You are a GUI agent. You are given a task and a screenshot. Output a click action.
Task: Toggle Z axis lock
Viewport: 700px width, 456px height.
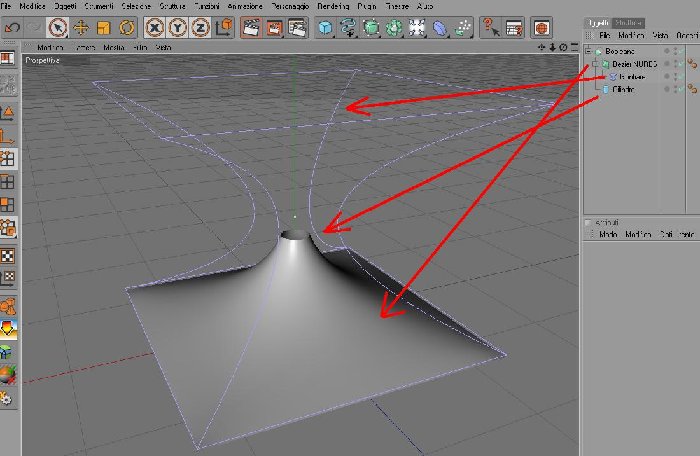point(200,28)
